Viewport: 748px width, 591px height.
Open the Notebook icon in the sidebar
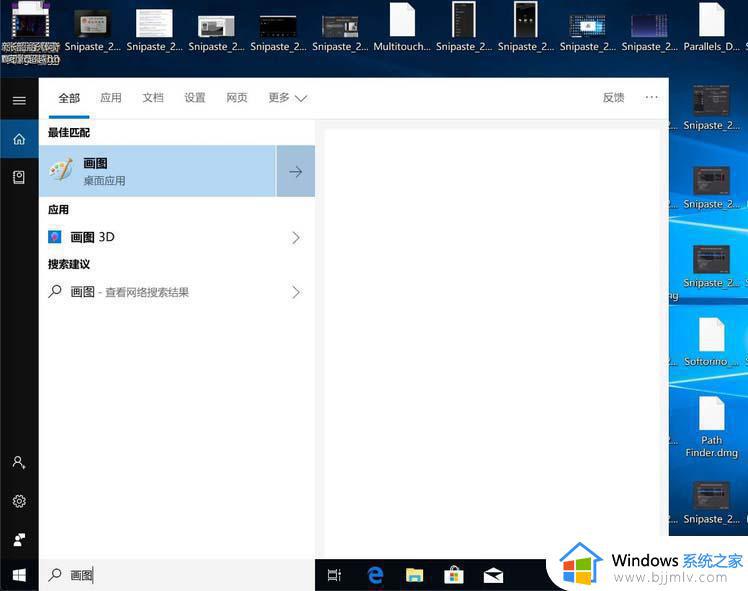tap(19, 177)
